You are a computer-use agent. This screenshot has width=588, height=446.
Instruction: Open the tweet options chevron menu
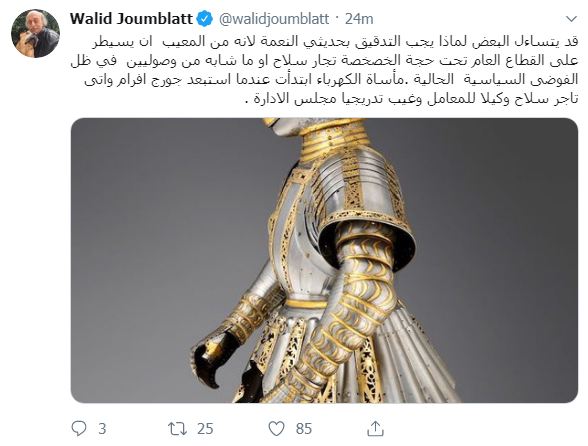[x=571, y=19]
